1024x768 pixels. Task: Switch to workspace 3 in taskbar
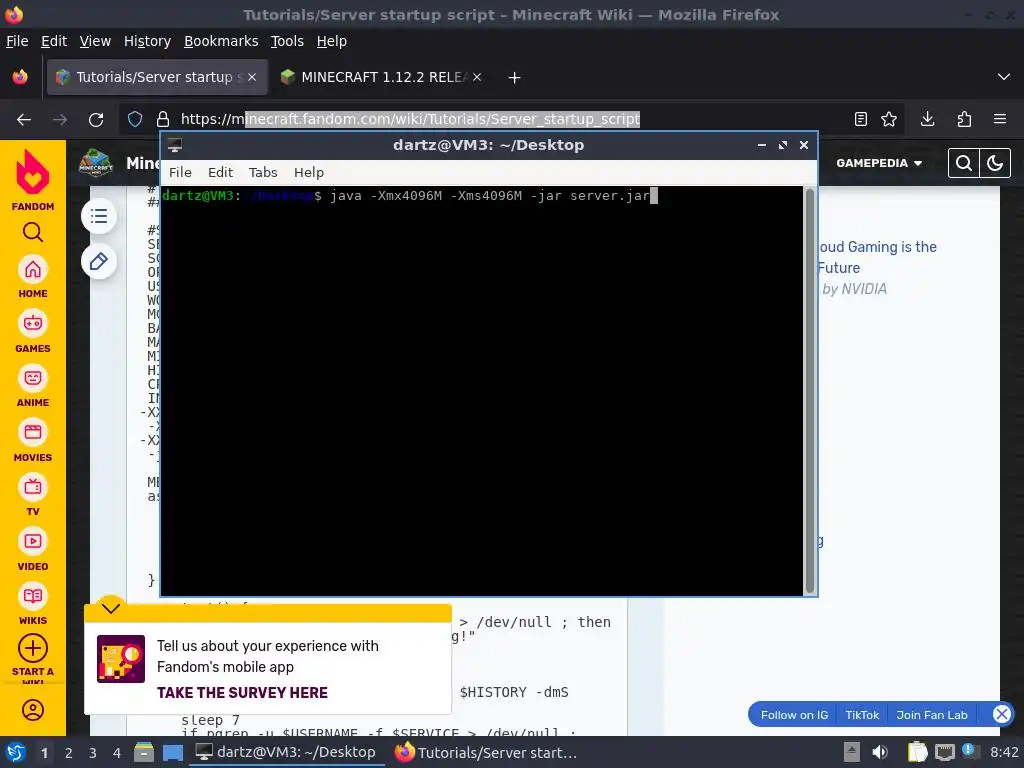(93, 753)
